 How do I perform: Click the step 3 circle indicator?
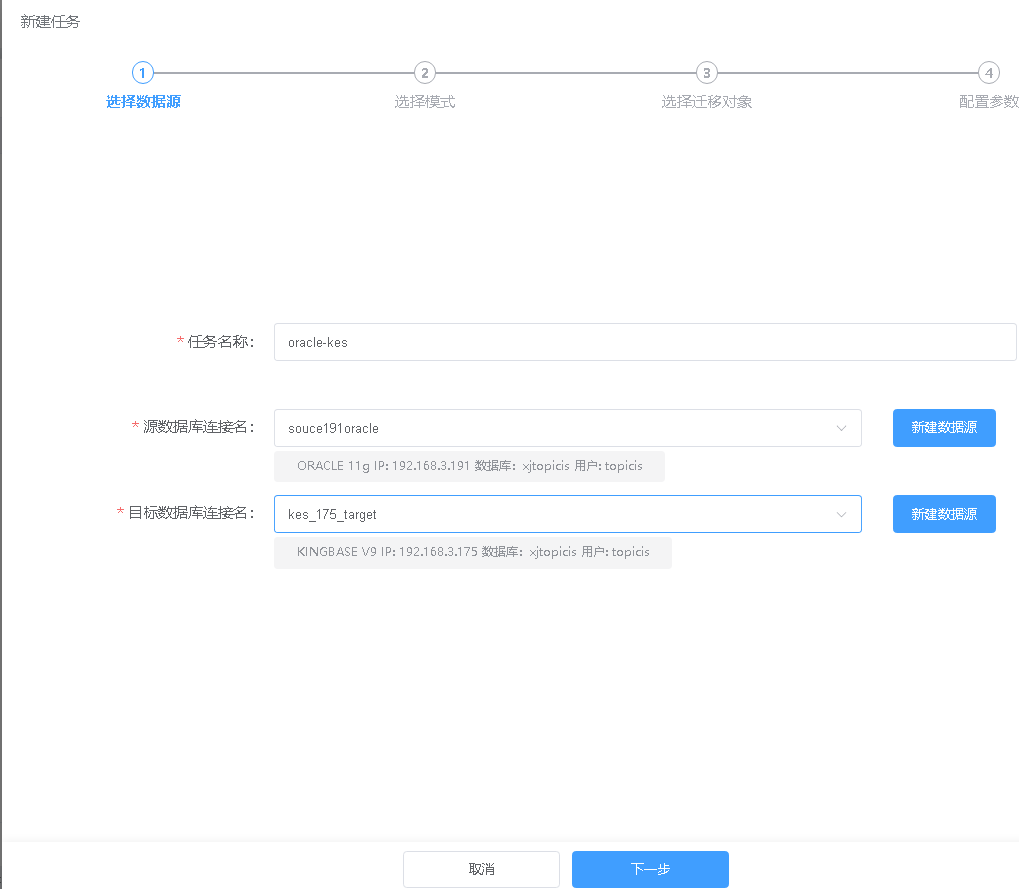(707, 73)
